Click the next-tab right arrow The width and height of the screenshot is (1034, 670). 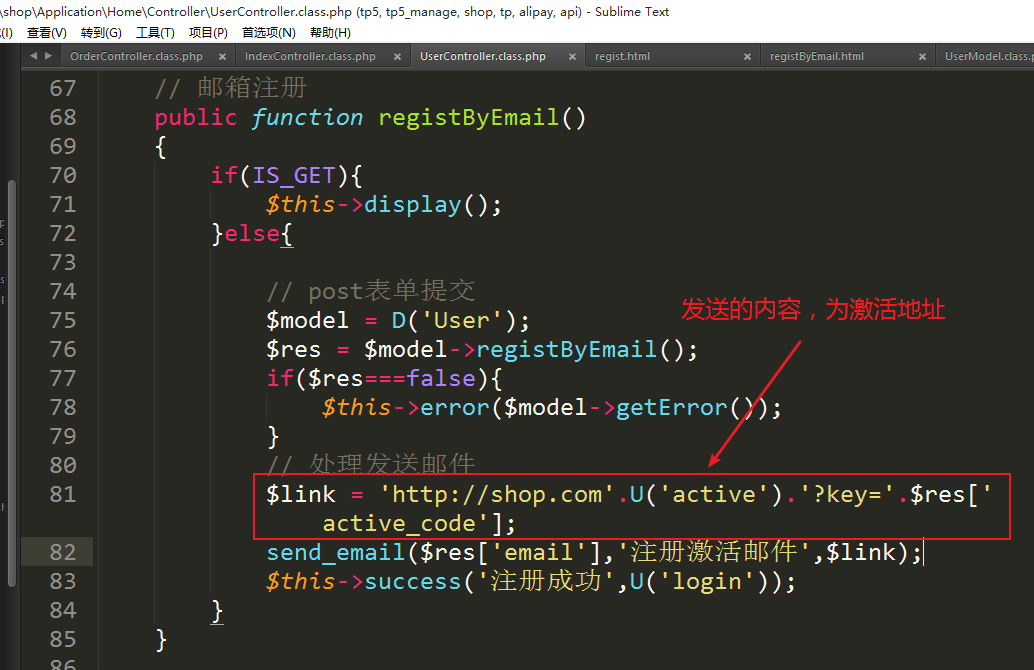click(x=47, y=56)
